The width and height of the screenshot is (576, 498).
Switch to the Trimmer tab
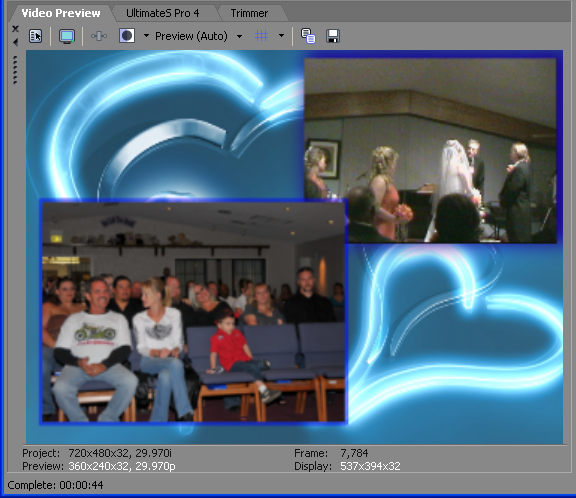[x=249, y=13]
